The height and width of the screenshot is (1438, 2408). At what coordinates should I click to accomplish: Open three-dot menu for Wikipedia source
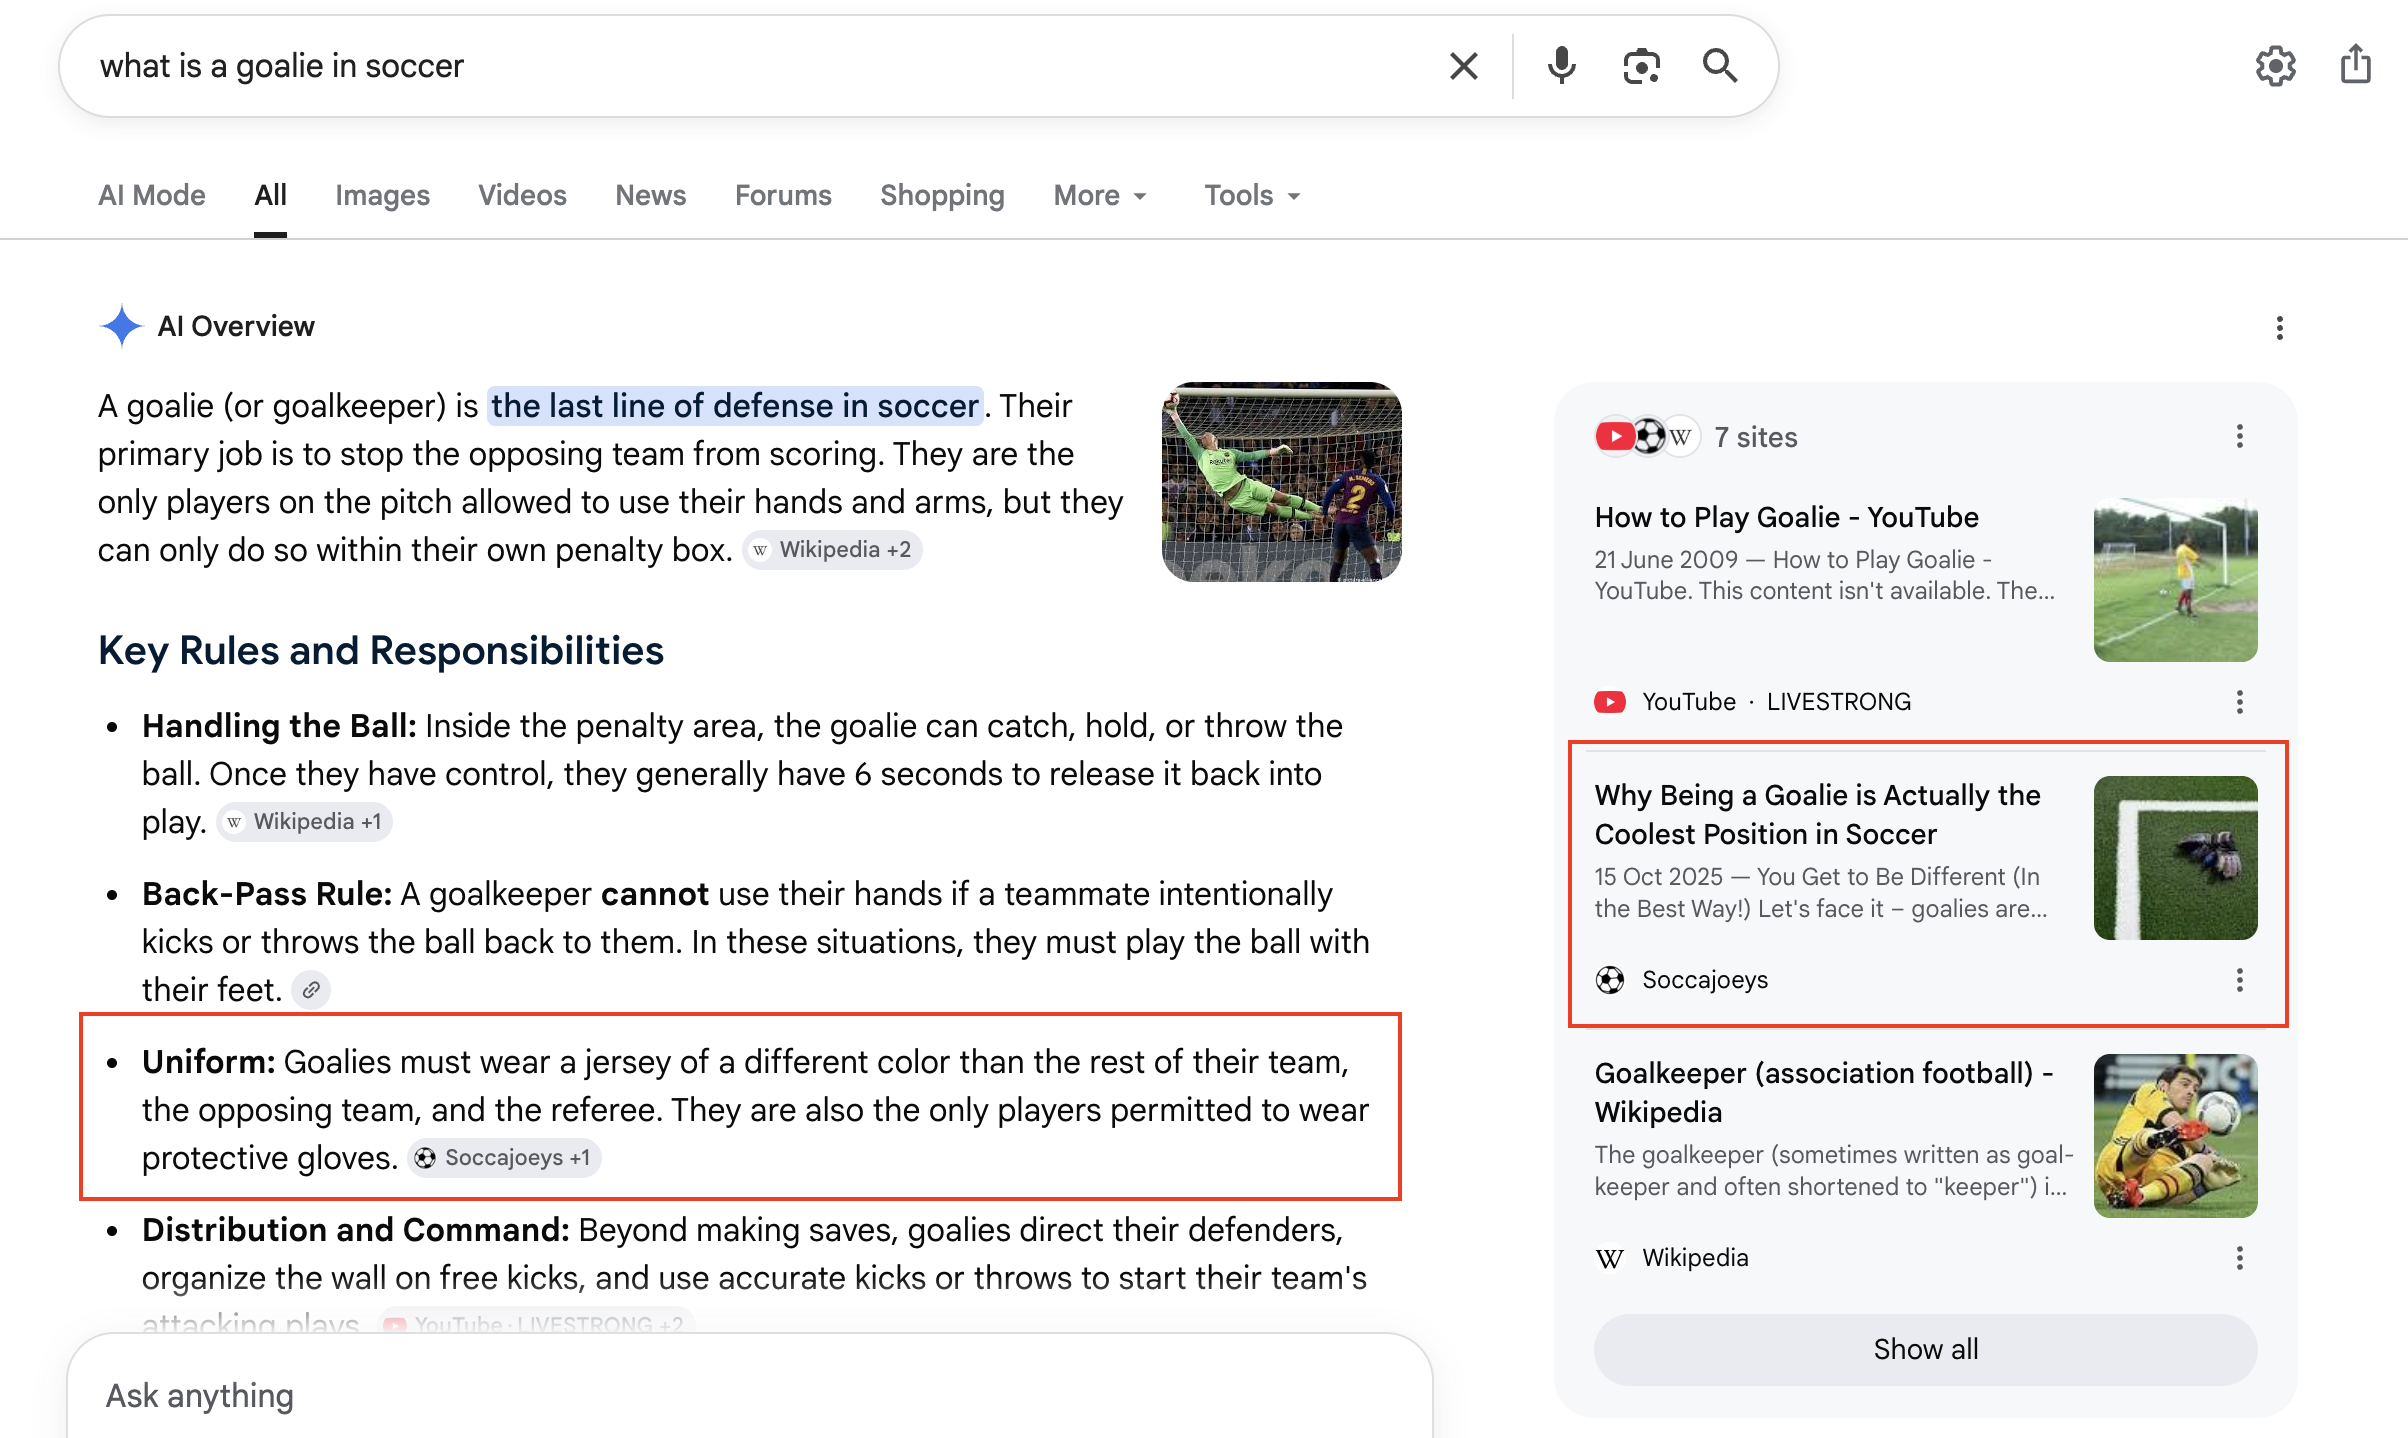click(x=2239, y=1258)
